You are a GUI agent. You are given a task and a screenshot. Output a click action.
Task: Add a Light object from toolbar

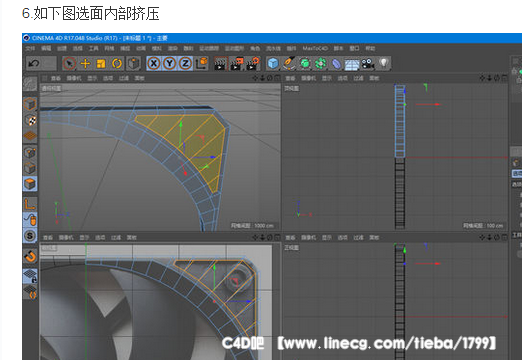384,63
